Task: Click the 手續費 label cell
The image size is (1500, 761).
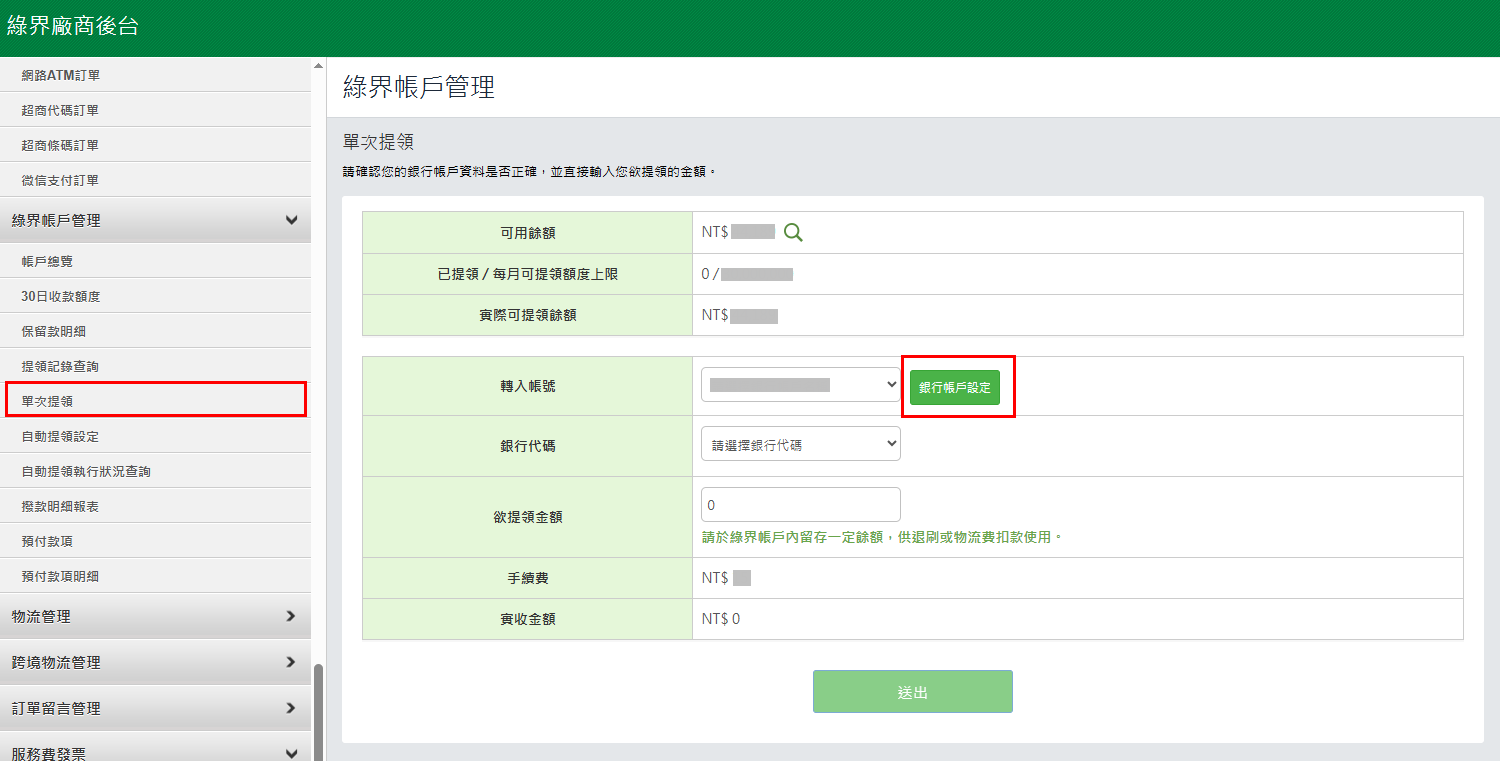Action: [x=527, y=578]
